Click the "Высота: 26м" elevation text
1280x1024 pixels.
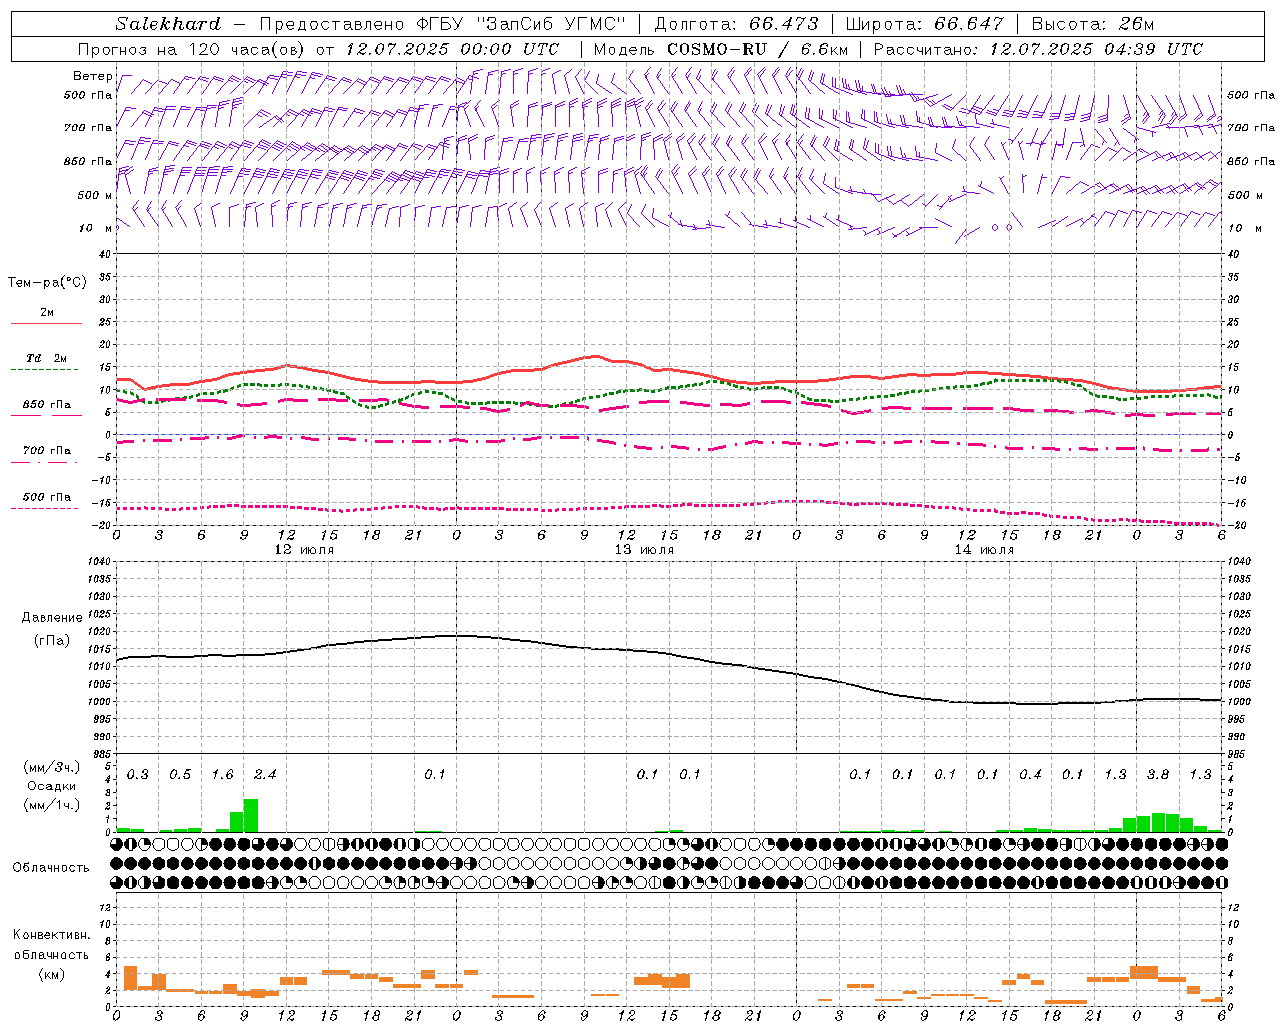click(1092, 23)
